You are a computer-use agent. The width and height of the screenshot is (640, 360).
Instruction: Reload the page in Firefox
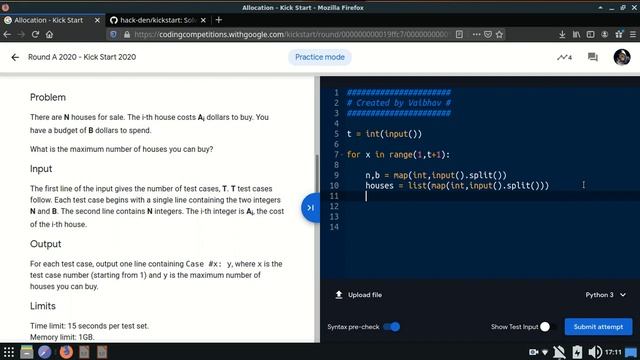click(x=36, y=34)
